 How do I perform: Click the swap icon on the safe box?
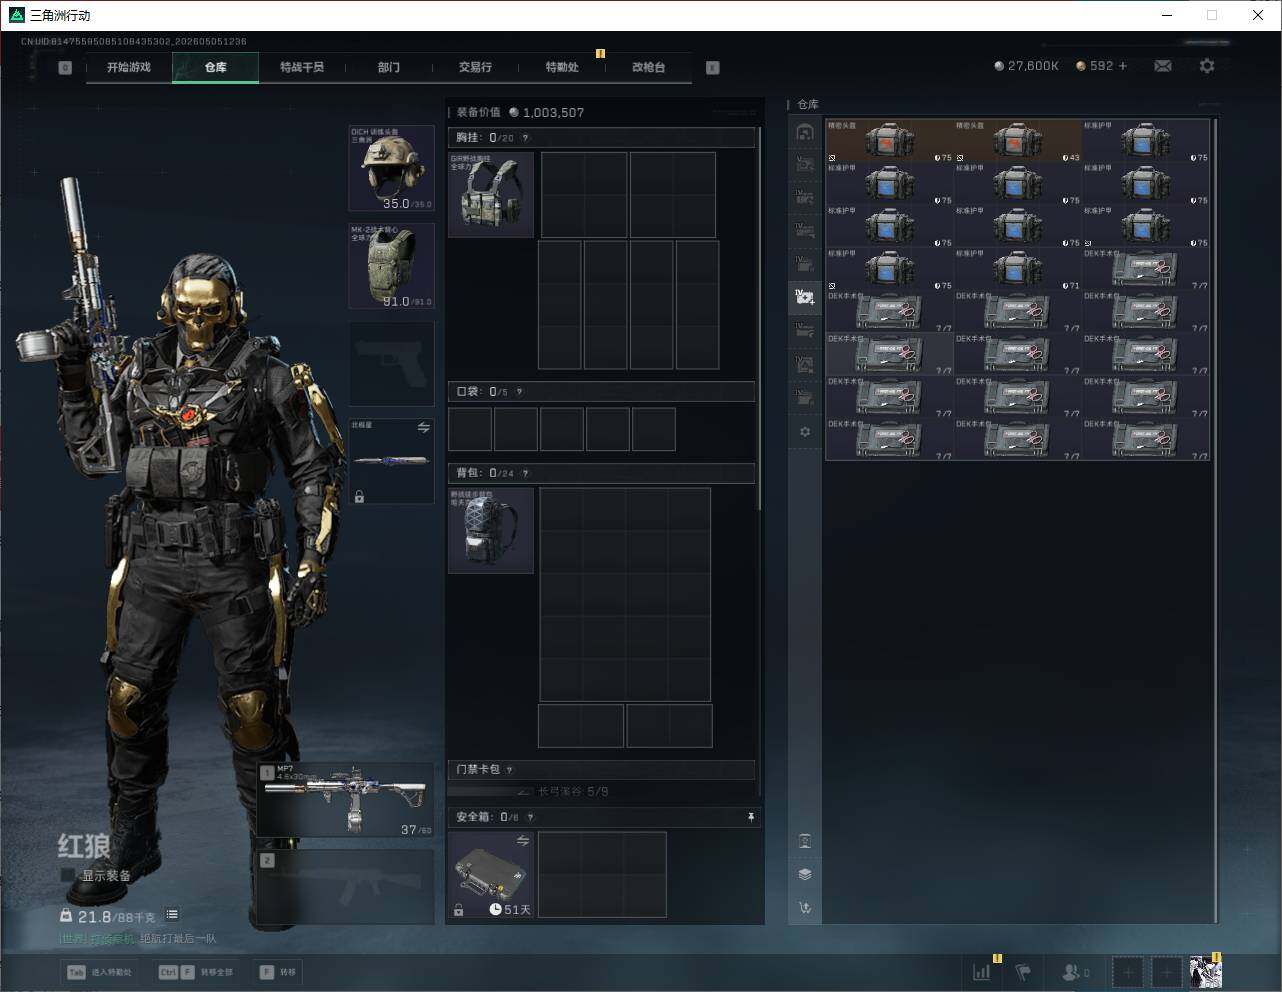point(523,841)
